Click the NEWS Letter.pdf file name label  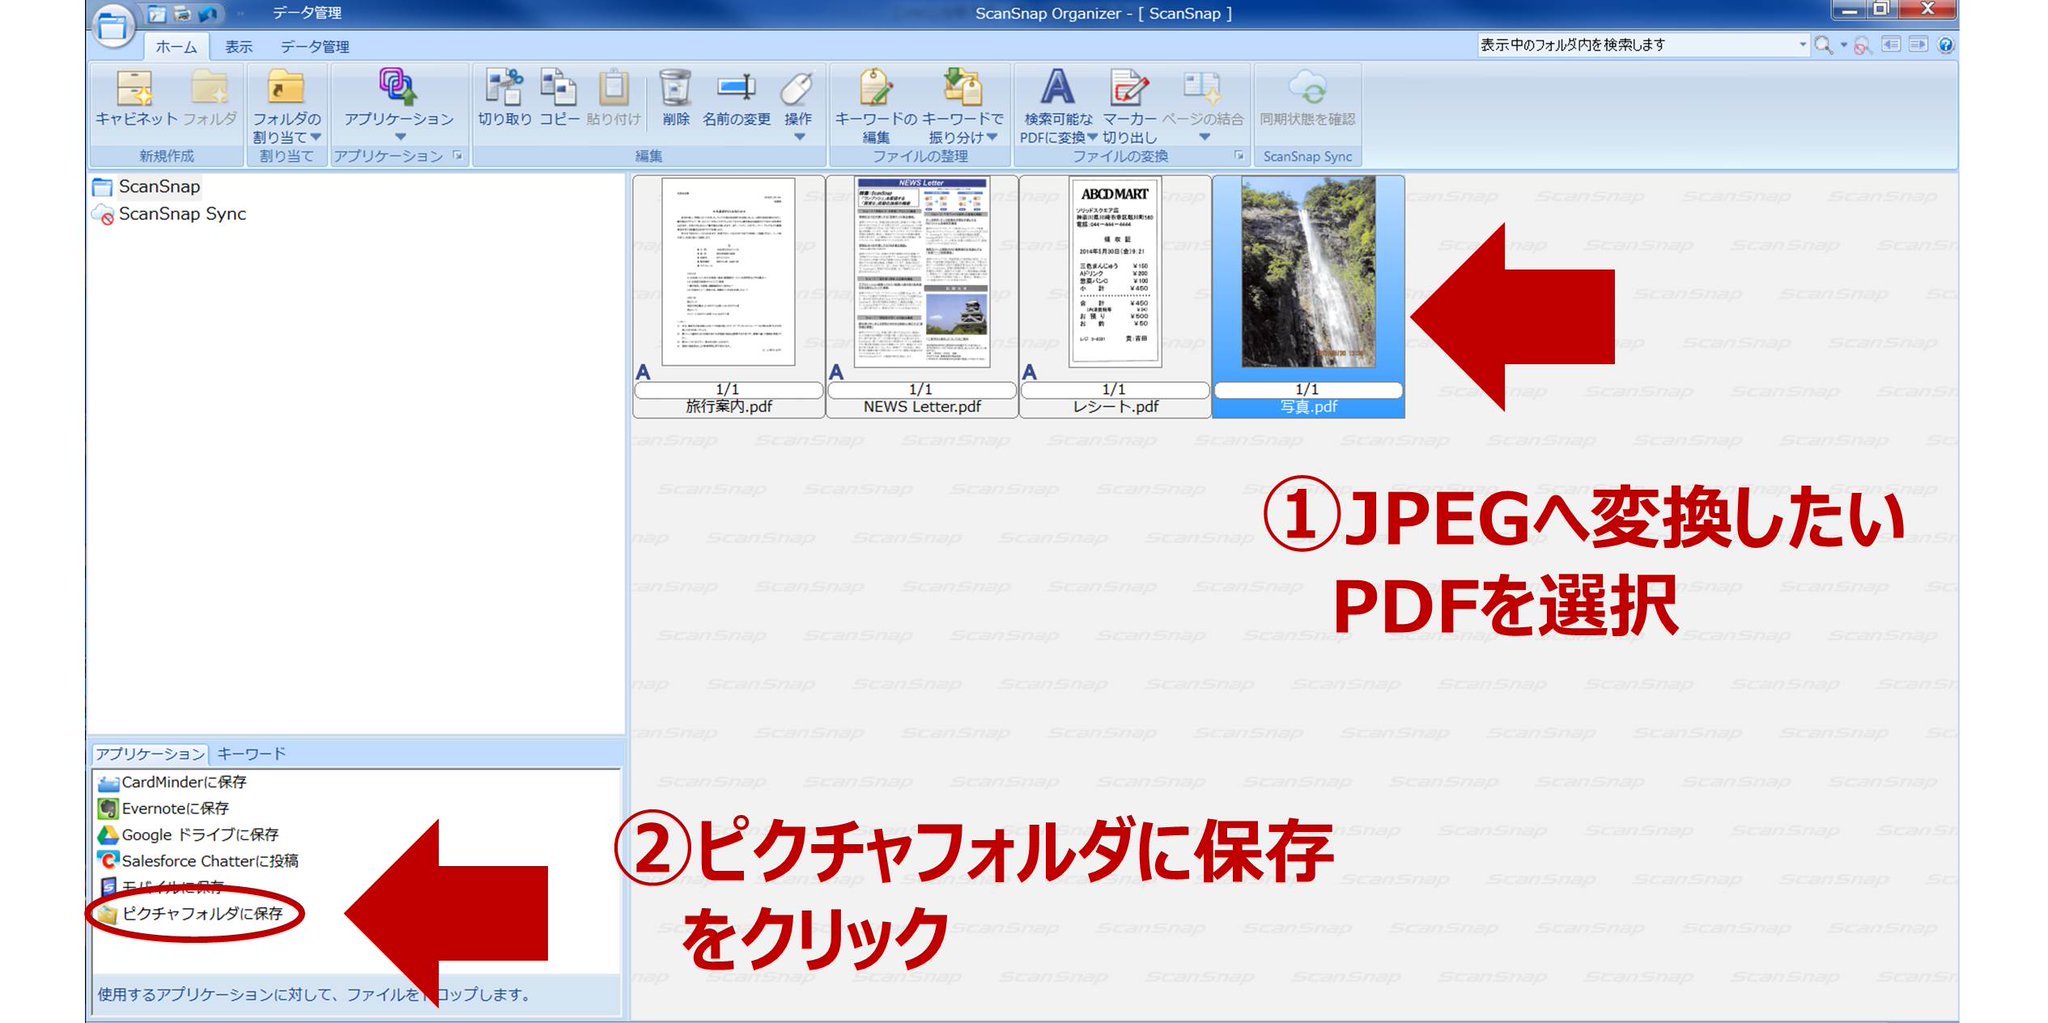pos(922,407)
